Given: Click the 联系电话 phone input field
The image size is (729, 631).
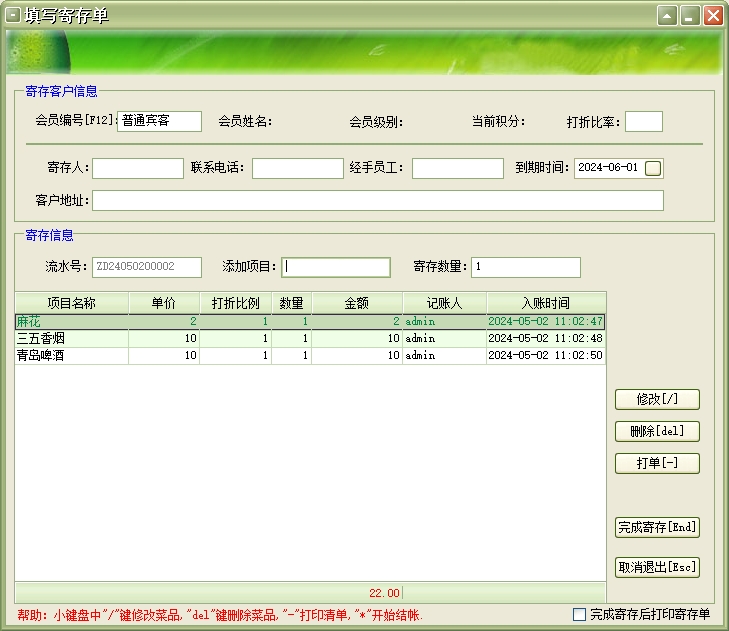Looking at the screenshot, I should pos(297,168).
